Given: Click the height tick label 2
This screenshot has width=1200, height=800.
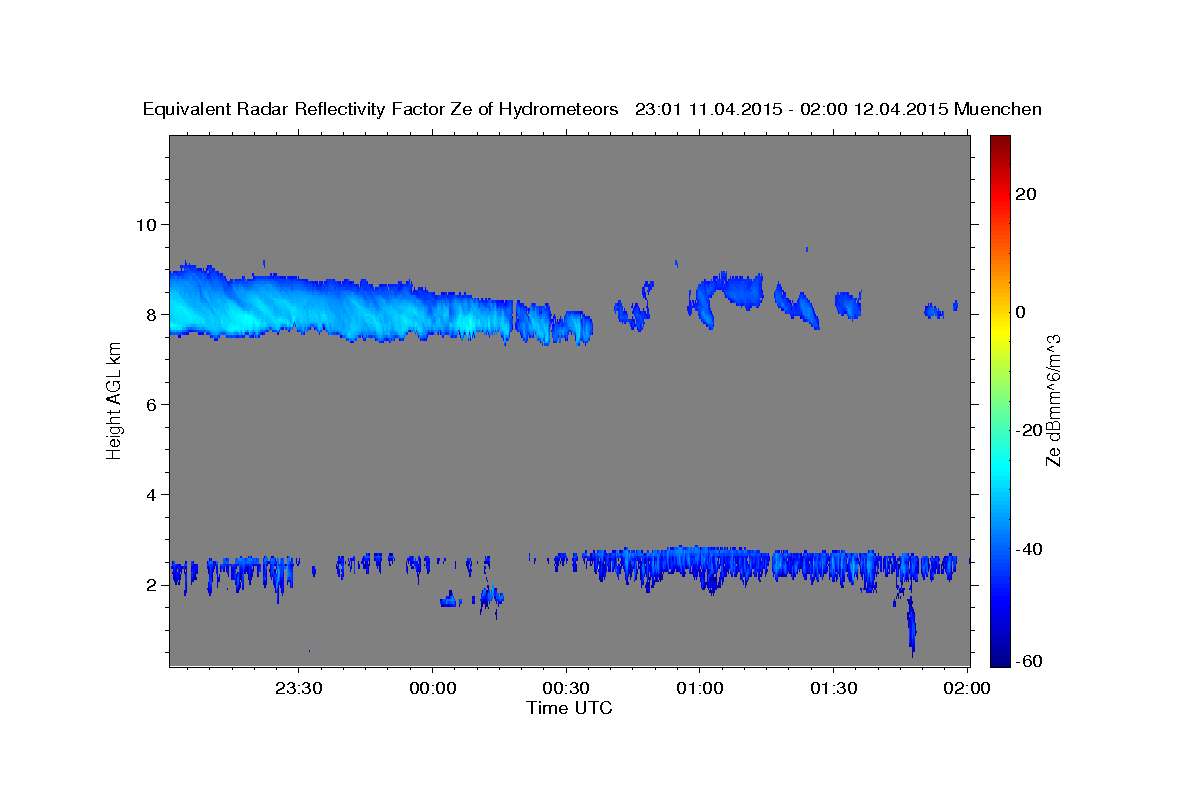Looking at the screenshot, I should coord(151,585).
